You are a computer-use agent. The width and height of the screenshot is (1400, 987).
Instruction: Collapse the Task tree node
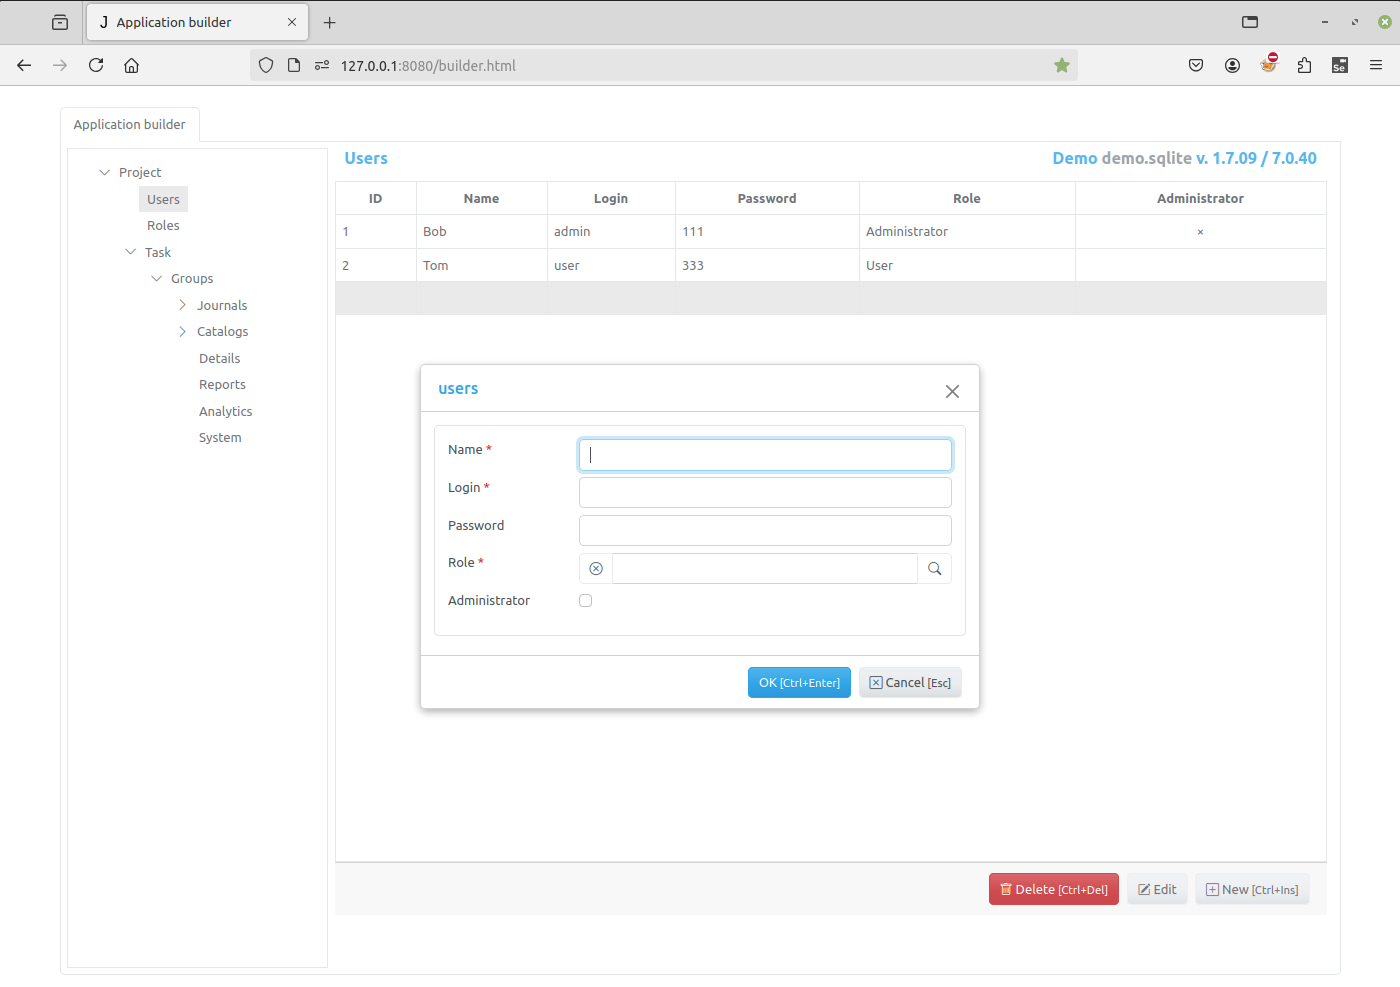129,252
